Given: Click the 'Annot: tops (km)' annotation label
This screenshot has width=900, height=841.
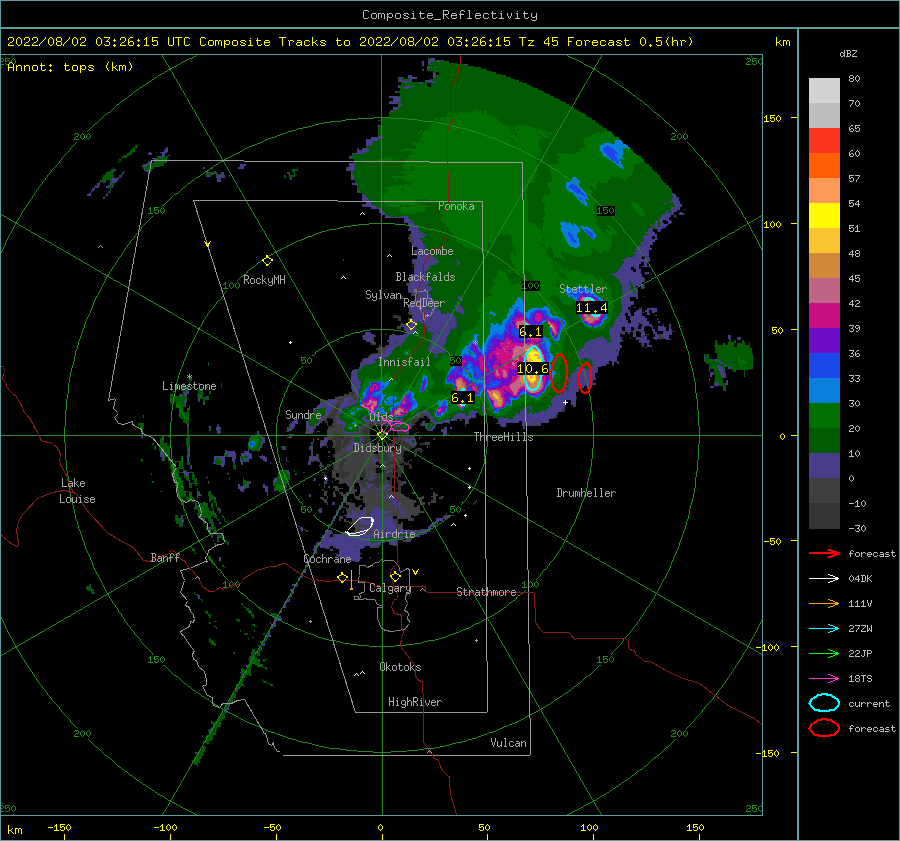Looking at the screenshot, I should (x=70, y=67).
